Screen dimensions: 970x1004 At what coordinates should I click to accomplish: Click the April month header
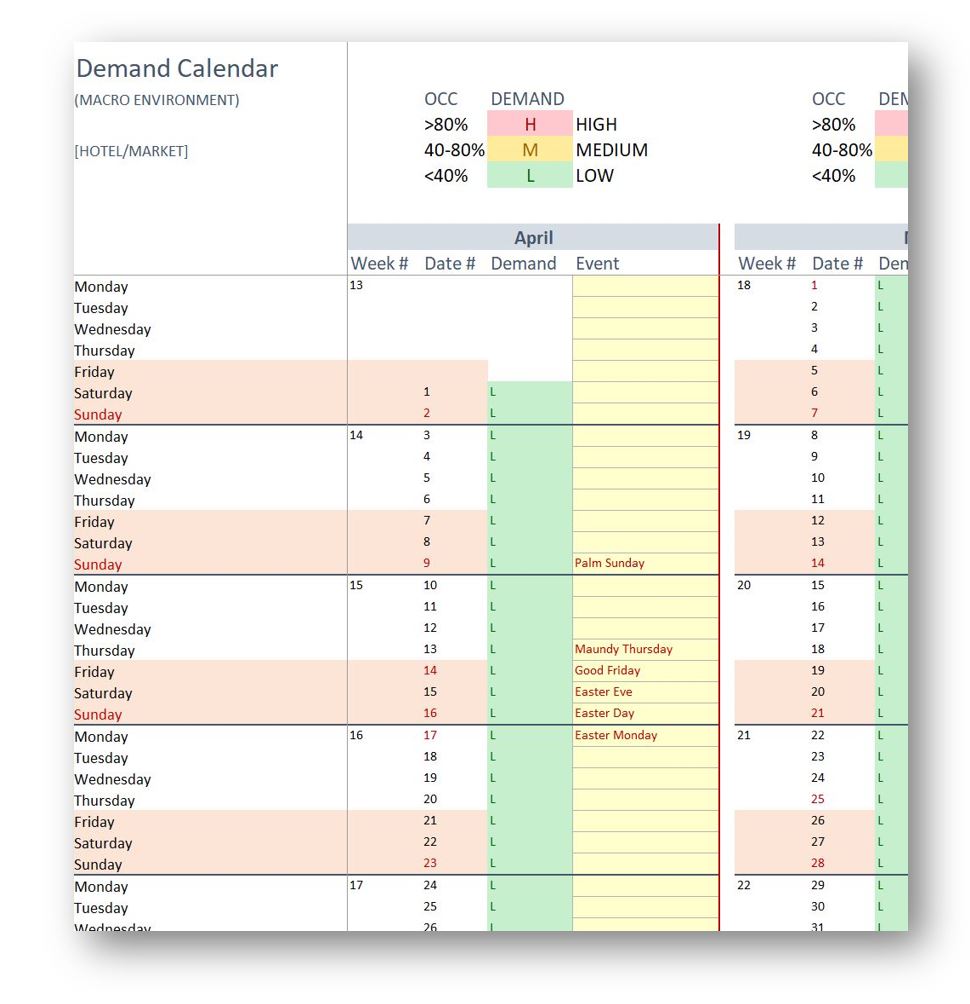tap(533, 238)
